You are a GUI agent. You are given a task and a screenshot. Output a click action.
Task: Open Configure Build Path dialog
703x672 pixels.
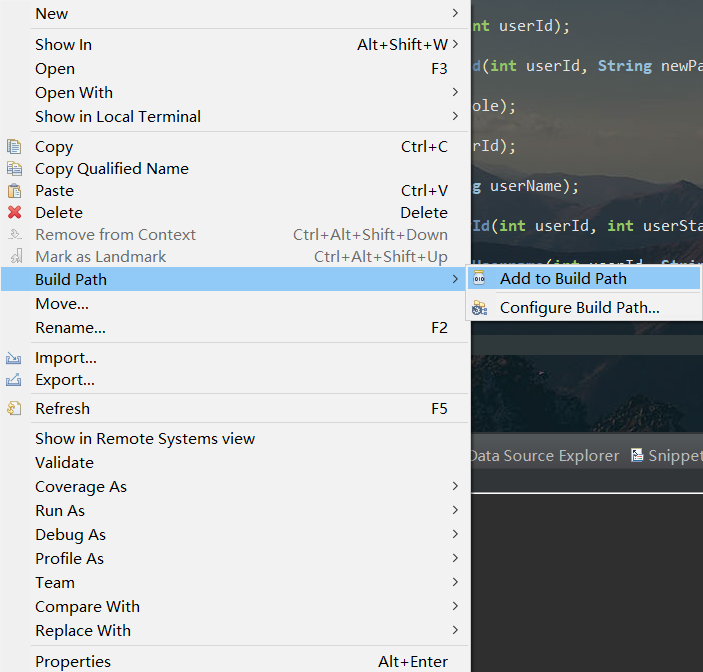(584, 308)
